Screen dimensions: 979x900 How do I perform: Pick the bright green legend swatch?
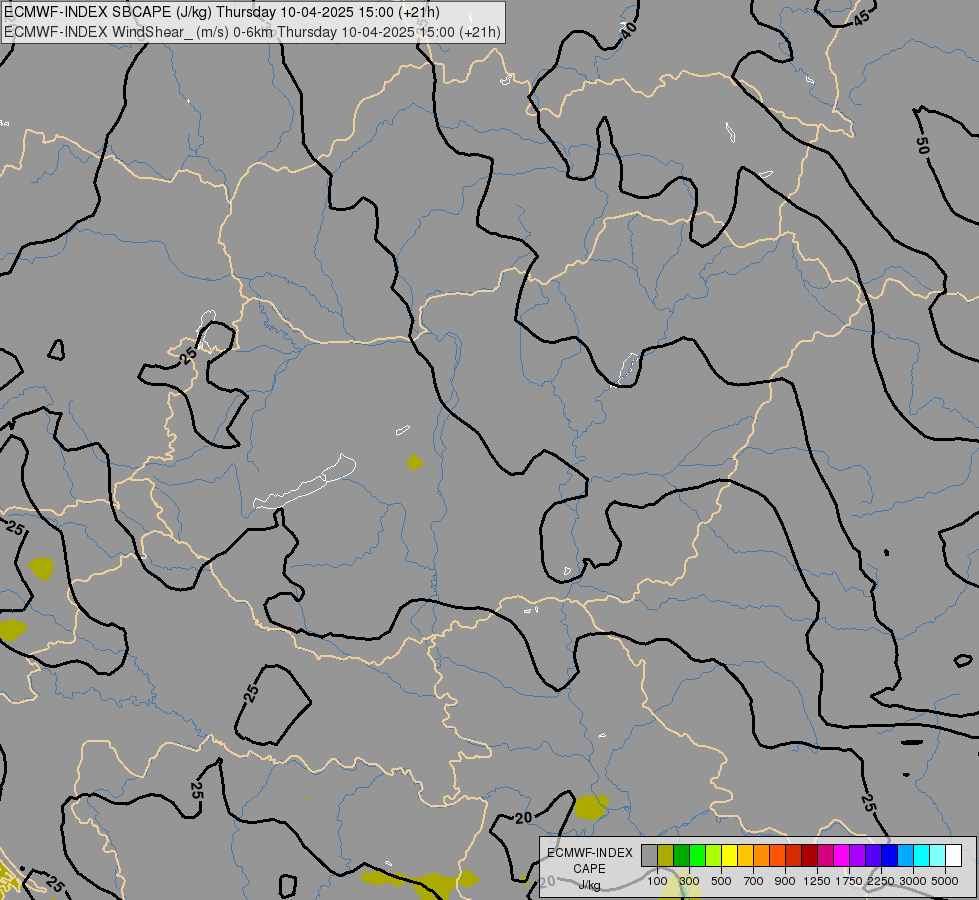point(697,856)
